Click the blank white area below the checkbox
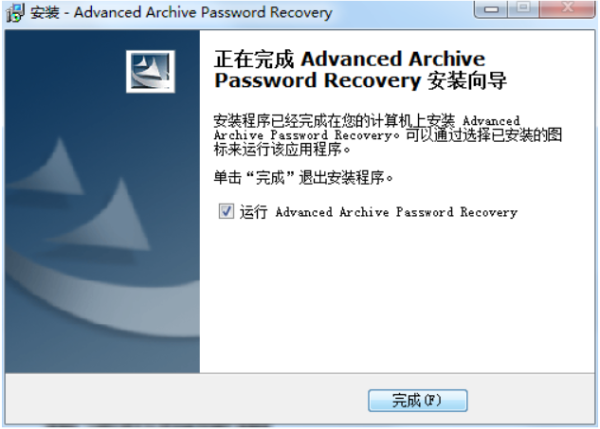600x429 pixels. coord(397,295)
